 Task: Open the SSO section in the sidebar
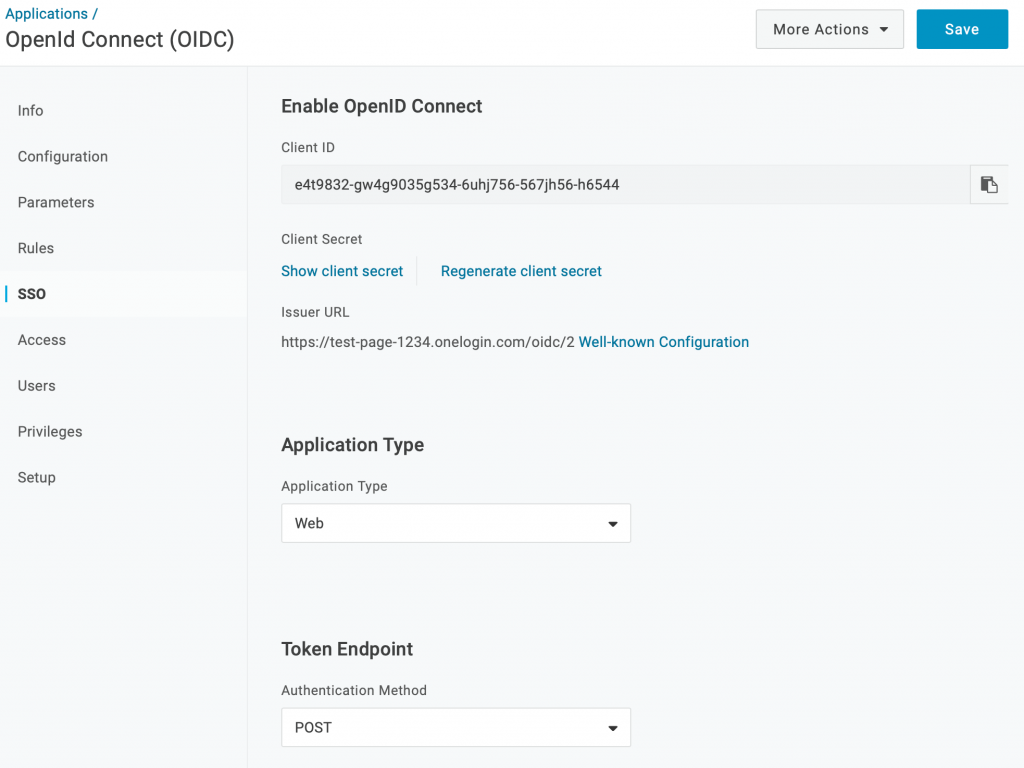[31, 293]
